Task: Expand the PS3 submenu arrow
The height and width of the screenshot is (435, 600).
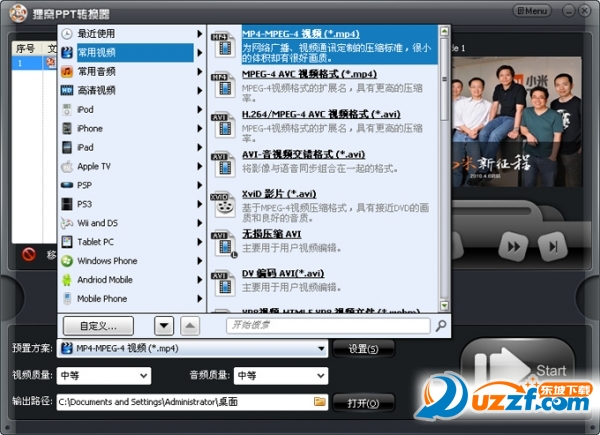Action: pos(199,204)
